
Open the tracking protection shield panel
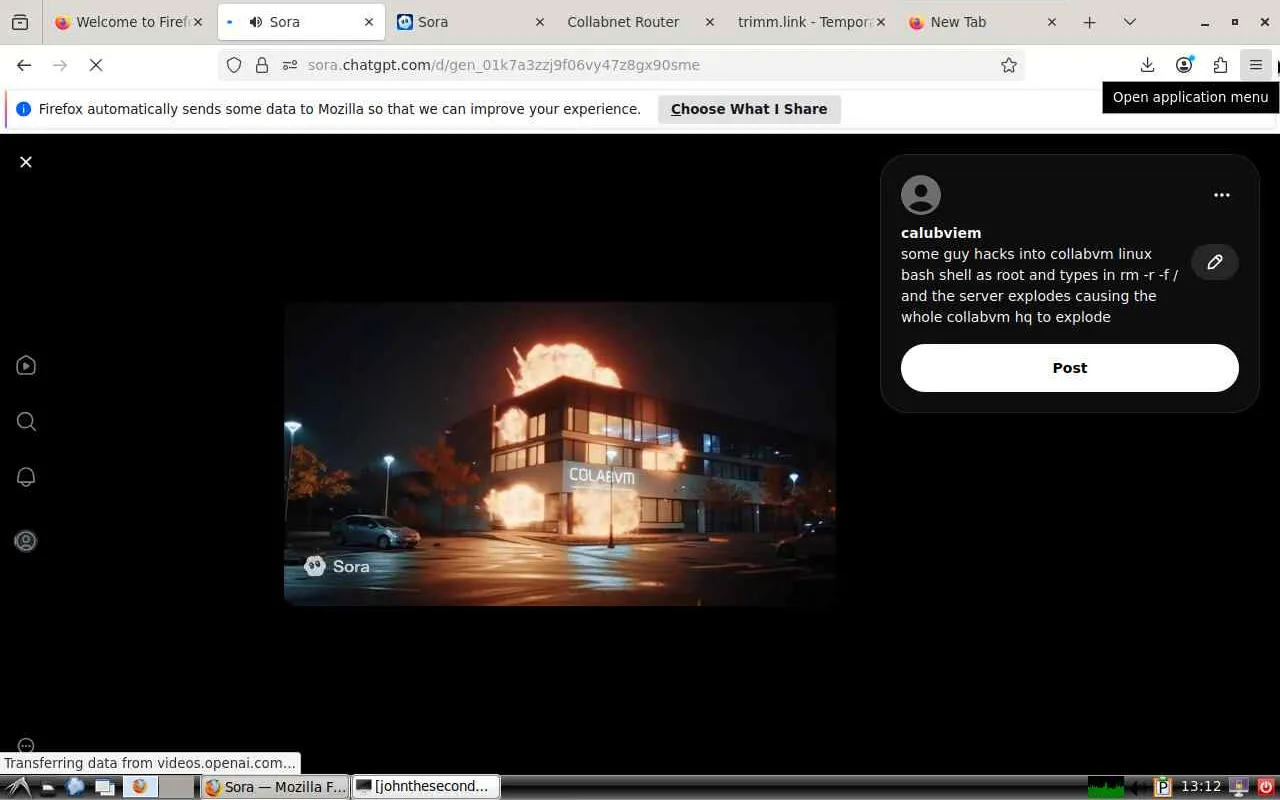click(x=234, y=65)
